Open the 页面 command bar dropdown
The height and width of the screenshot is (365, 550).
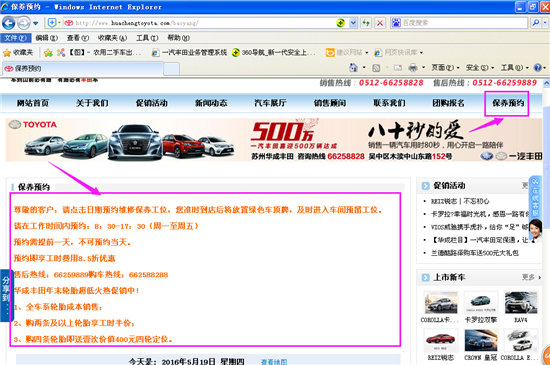click(445, 68)
